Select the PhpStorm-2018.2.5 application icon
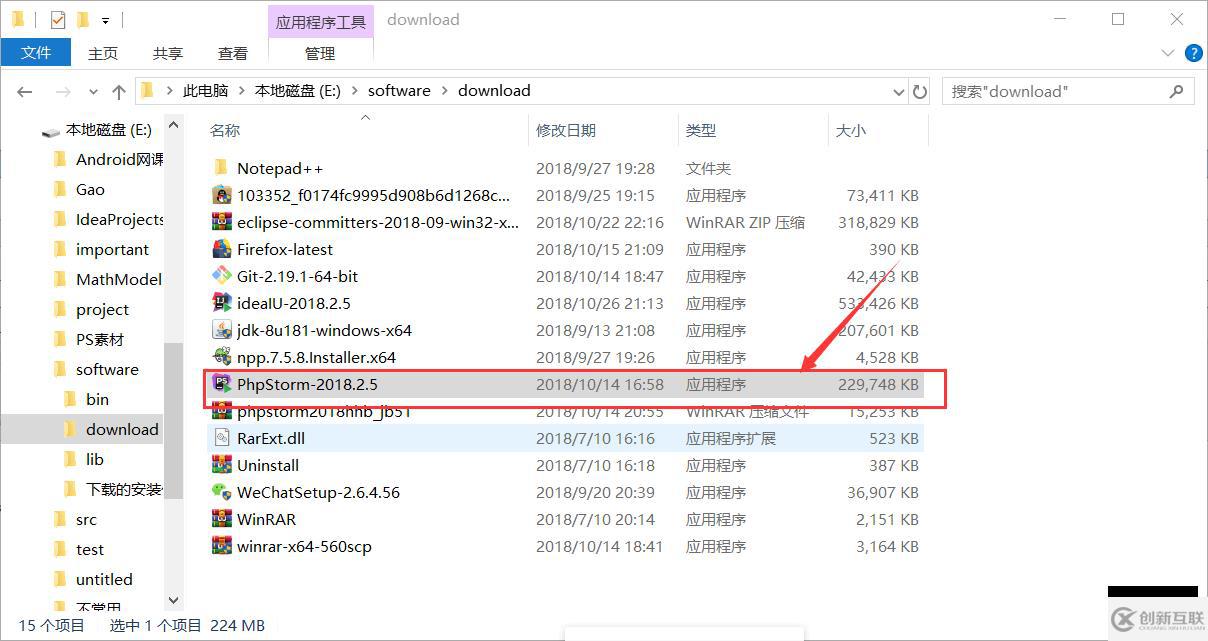Image resolution: width=1208 pixels, height=641 pixels. click(222, 384)
